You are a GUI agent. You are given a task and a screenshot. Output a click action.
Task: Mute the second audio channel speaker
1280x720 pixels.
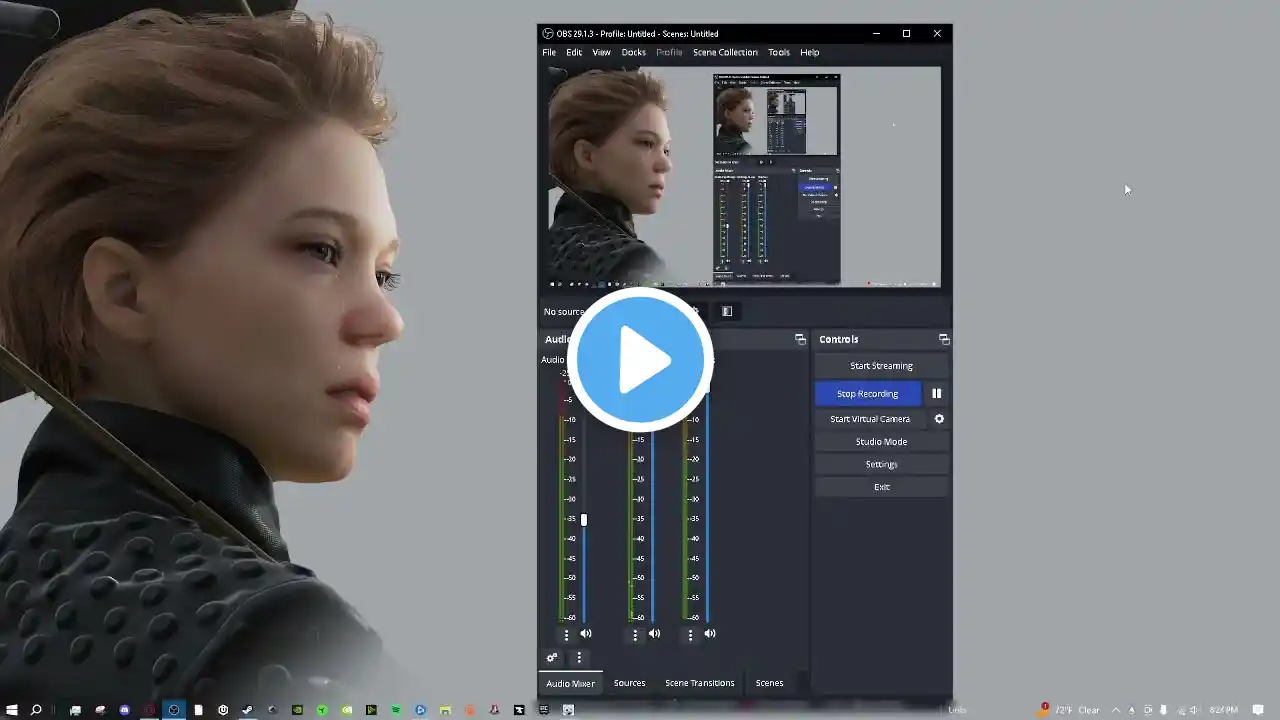[x=654, y=634]
